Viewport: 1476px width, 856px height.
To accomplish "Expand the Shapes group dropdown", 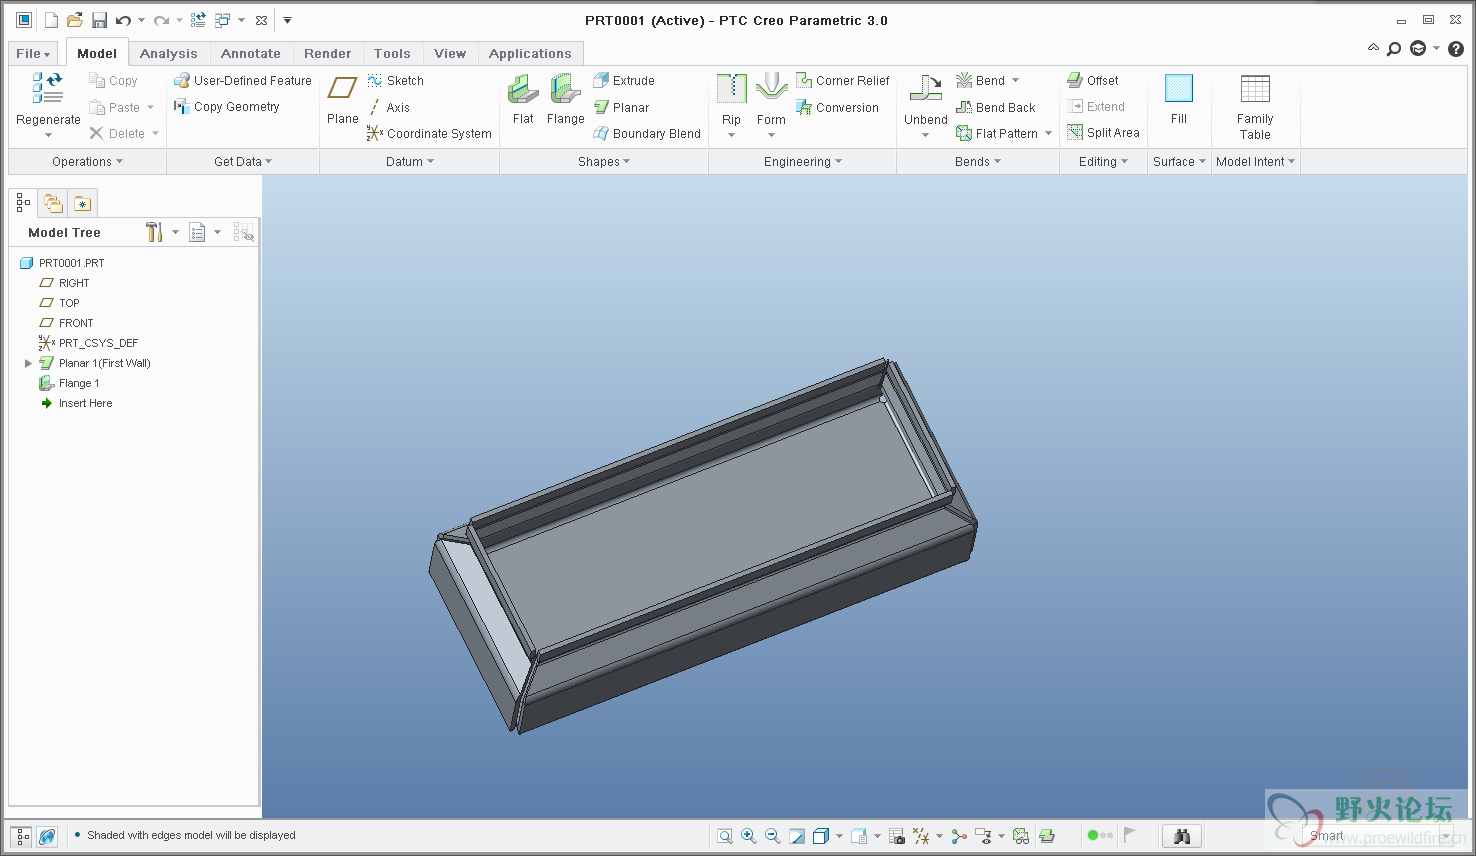I will coord(604,162).
